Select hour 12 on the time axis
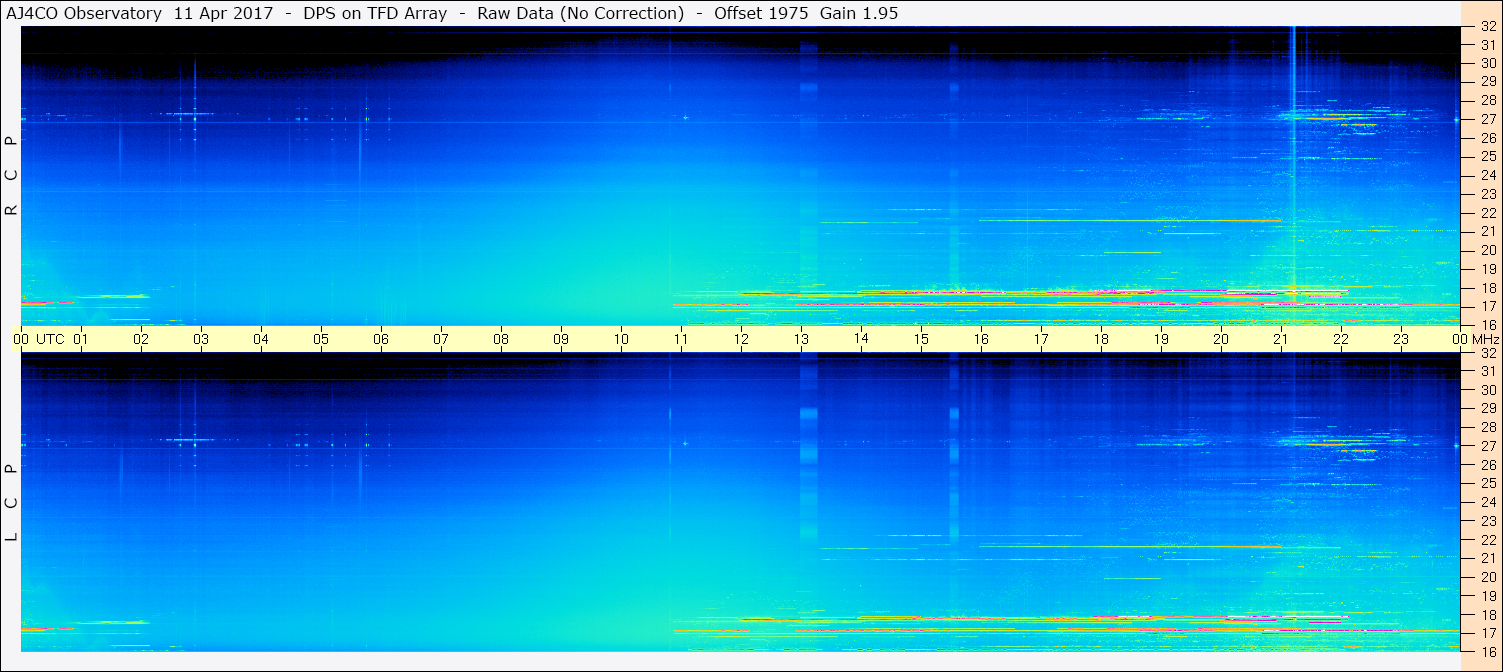Viewport: 1503px width, 672px height. [x=741, y=339]
